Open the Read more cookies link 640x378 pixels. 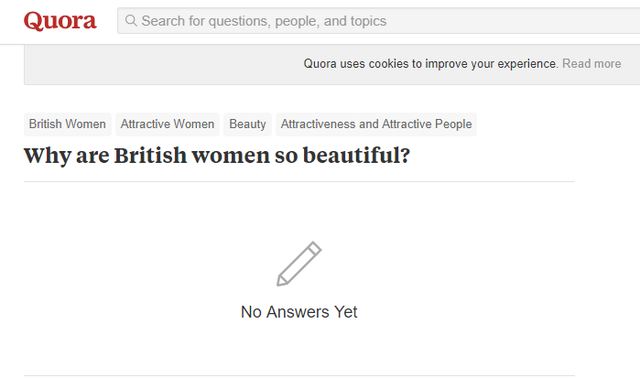[591, 64]
